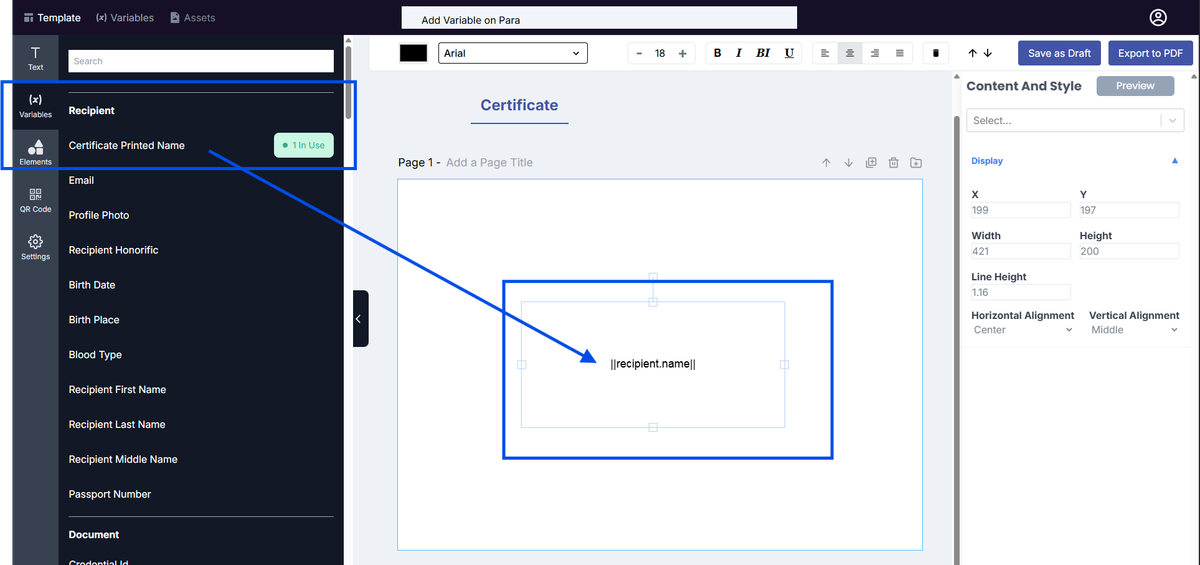The image size is (1200, 565).
Task: Select the Profile Photo variable
Action: tap(99, 215)
